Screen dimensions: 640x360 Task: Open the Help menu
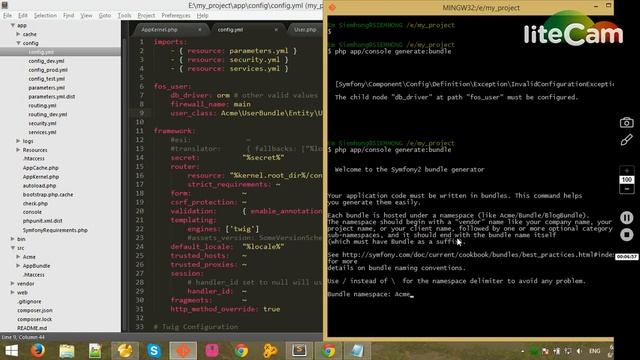pos(202,16)
